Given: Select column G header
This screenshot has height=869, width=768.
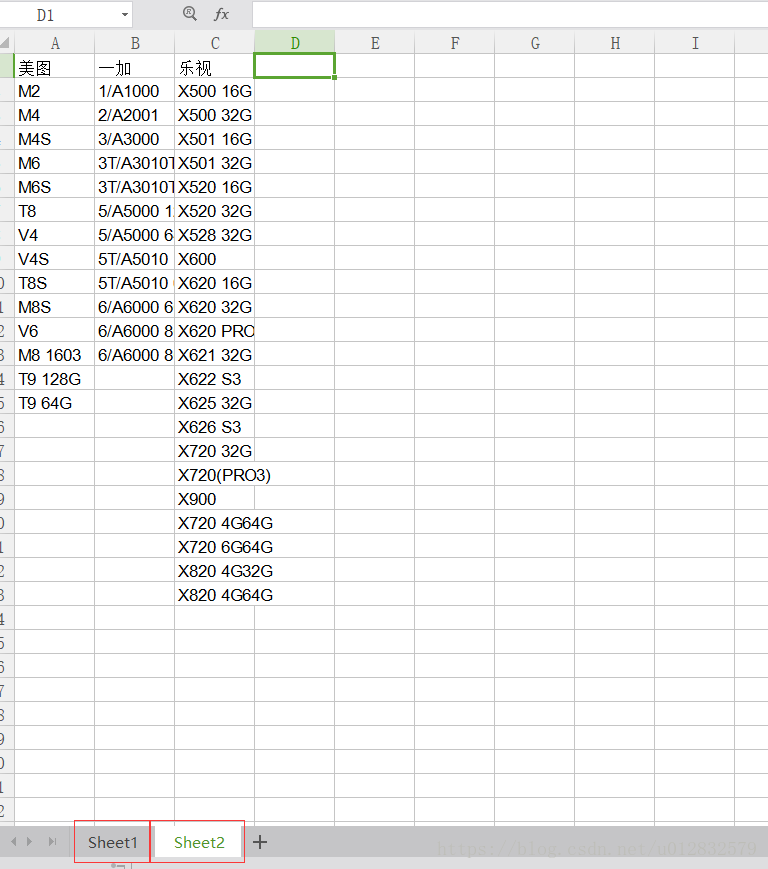Looking at the screenshot, I should pos(535,43).
